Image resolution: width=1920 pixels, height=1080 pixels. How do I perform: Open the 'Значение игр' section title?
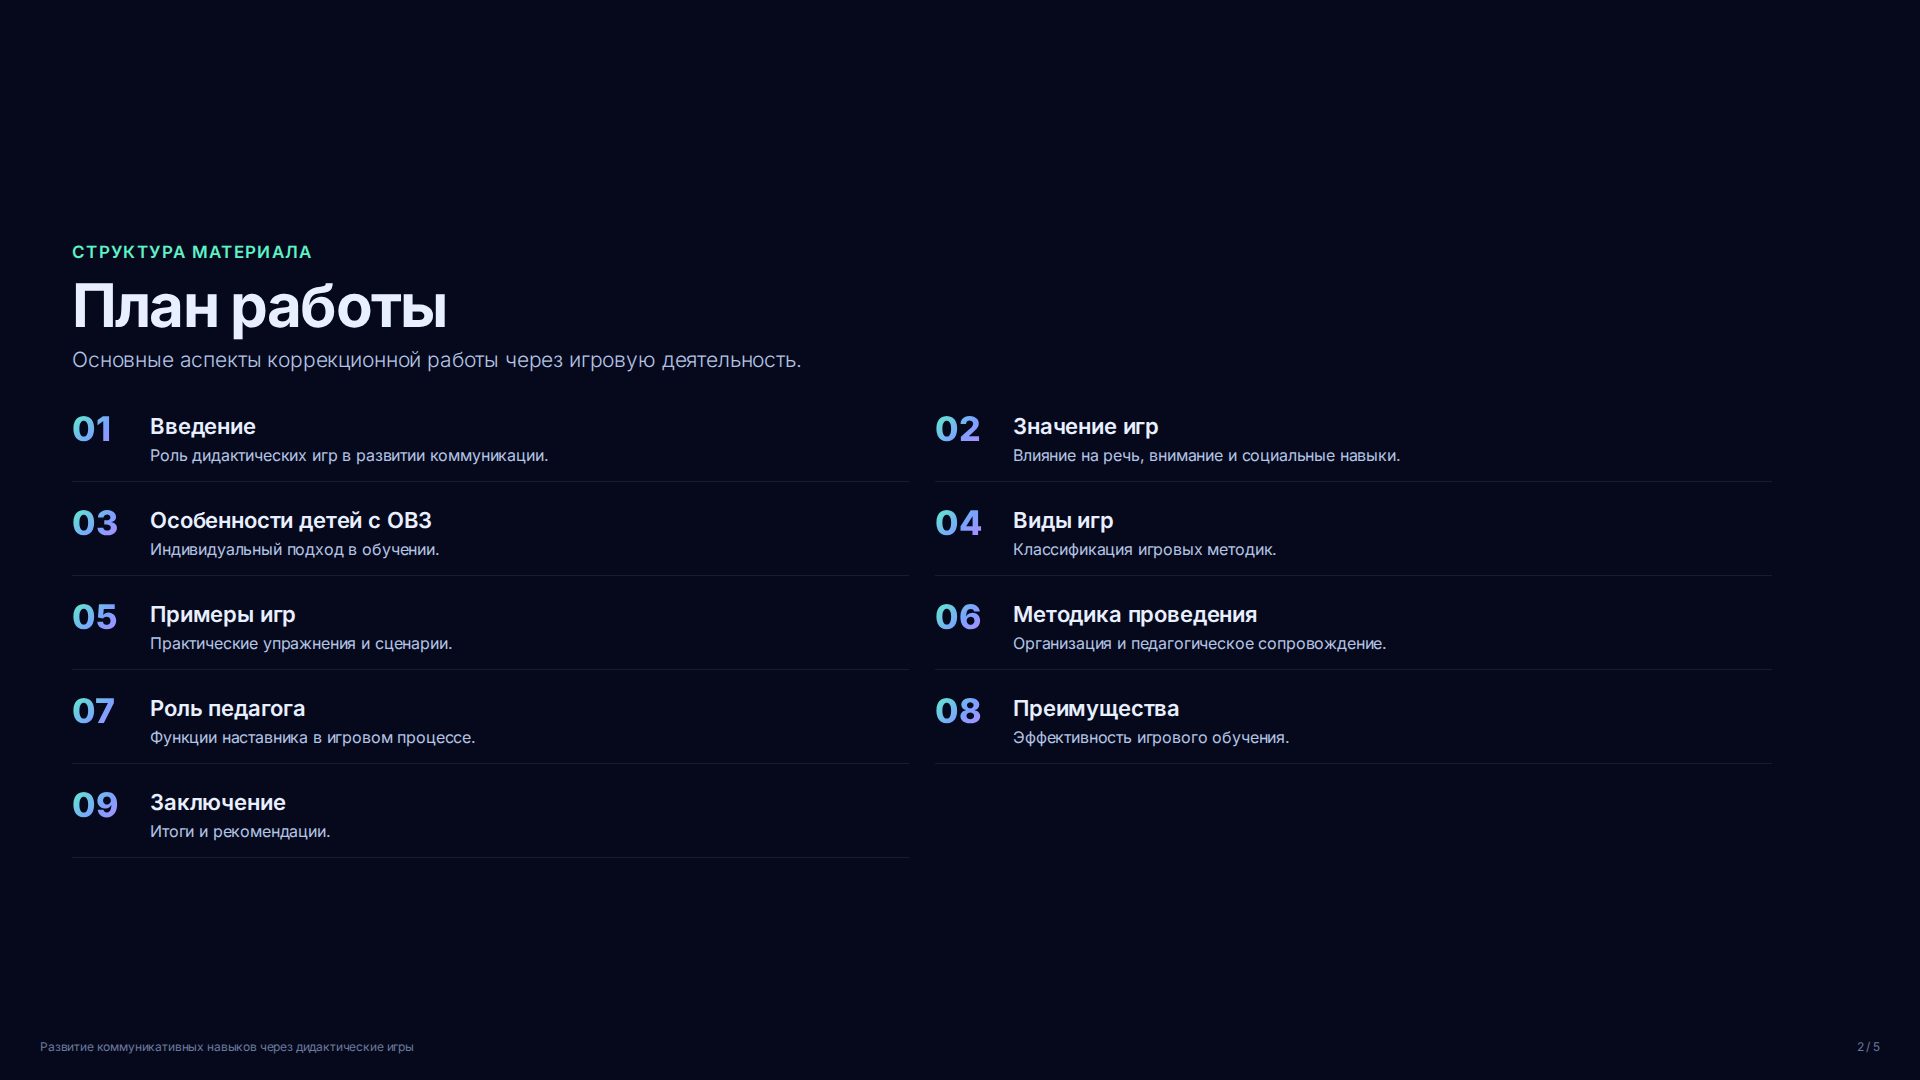pyautogui.click(x=1085, y=427)
